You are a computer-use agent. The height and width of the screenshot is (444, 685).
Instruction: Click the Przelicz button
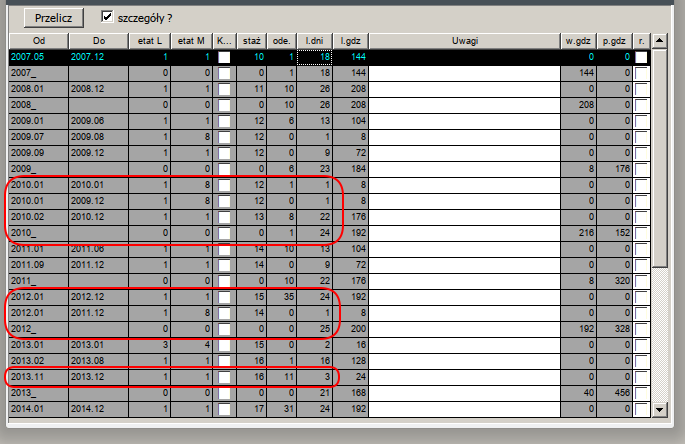54,18
